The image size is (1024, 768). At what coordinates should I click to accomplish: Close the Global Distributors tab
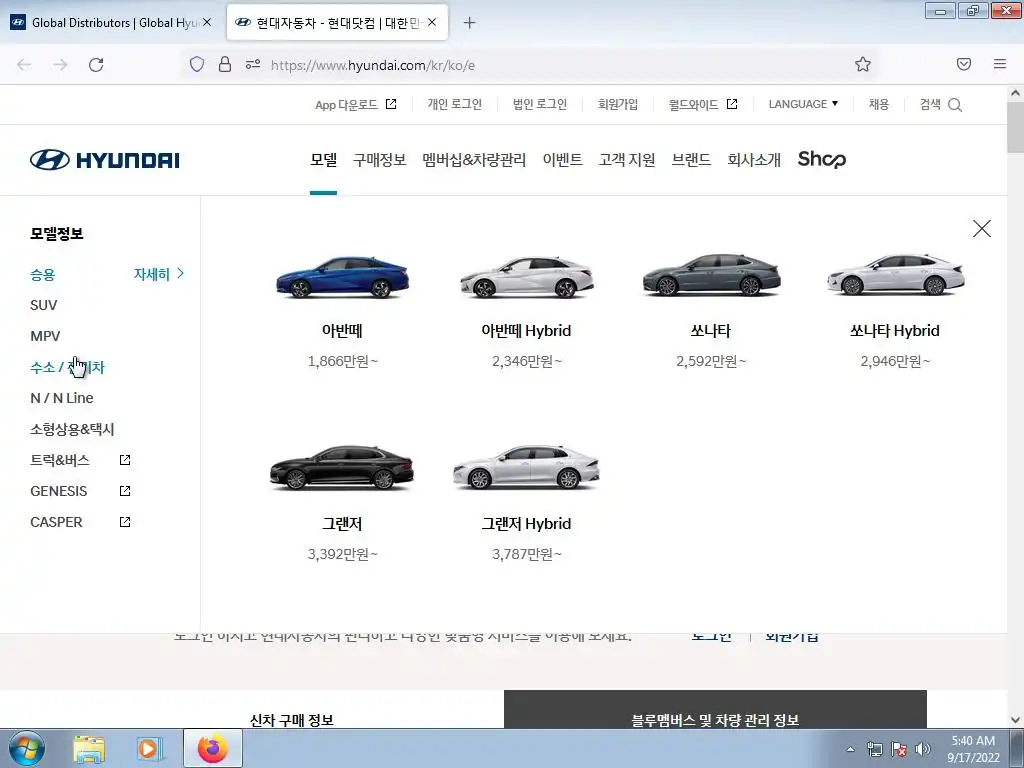tap(207, 22)
